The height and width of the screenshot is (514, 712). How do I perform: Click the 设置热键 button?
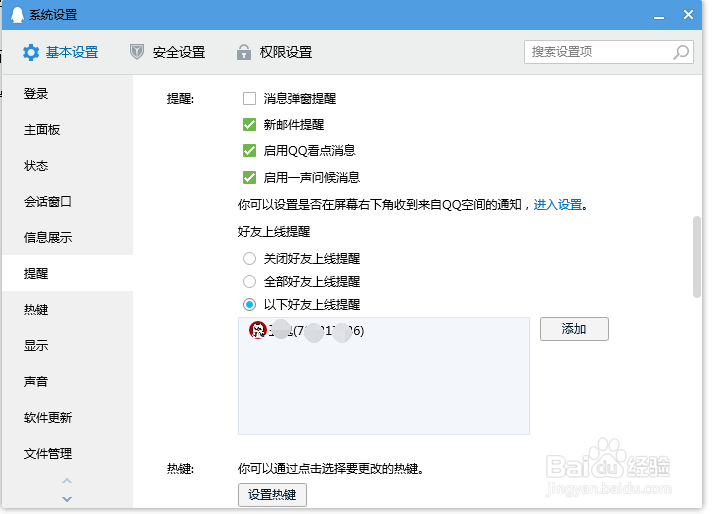click(272, 494)
